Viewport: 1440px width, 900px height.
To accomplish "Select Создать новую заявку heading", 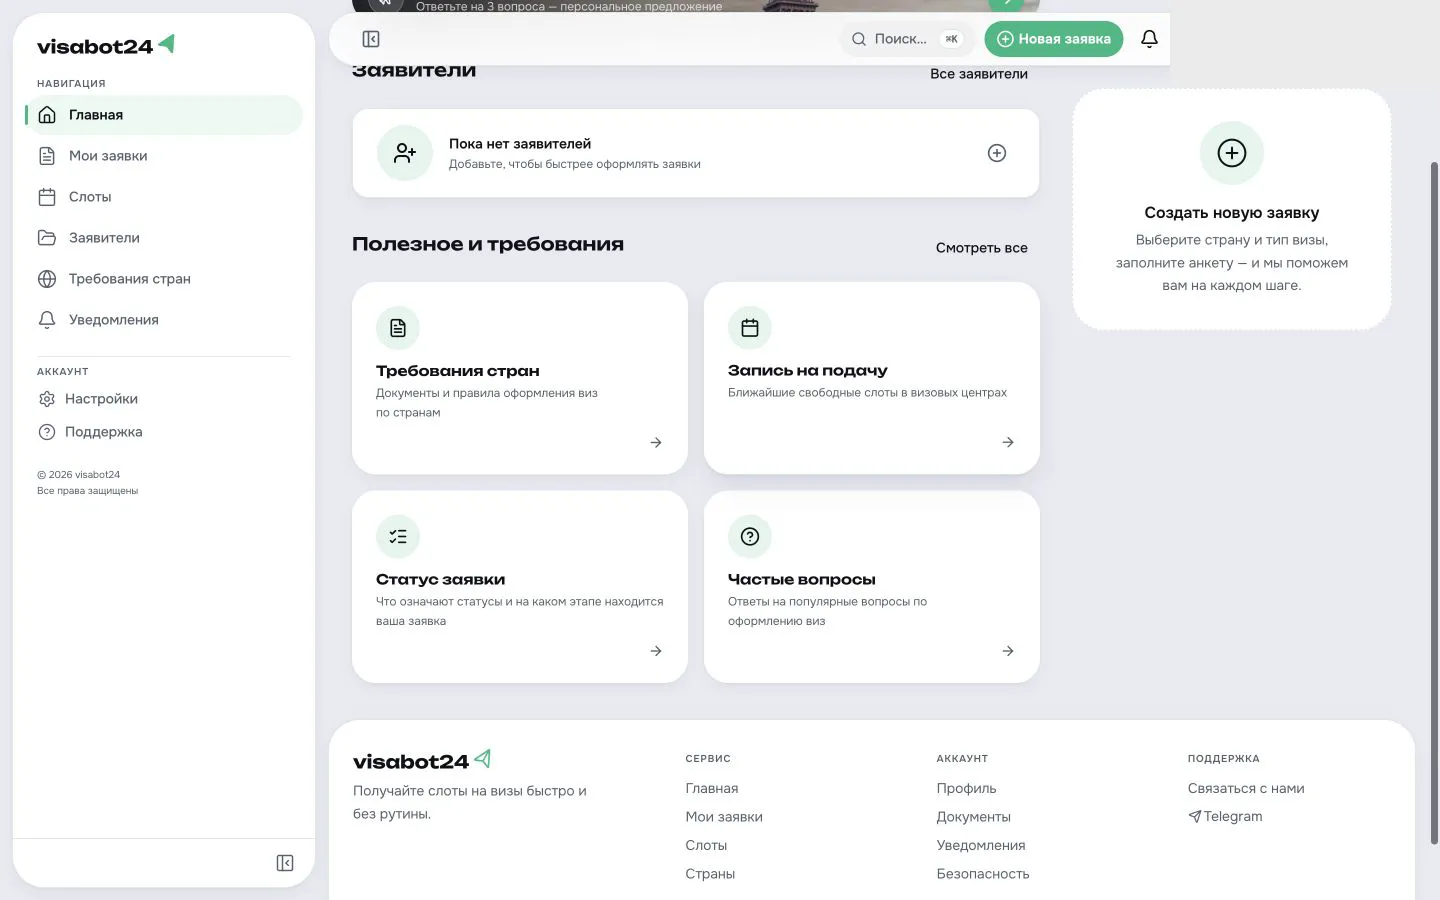I will (1232, 213).
